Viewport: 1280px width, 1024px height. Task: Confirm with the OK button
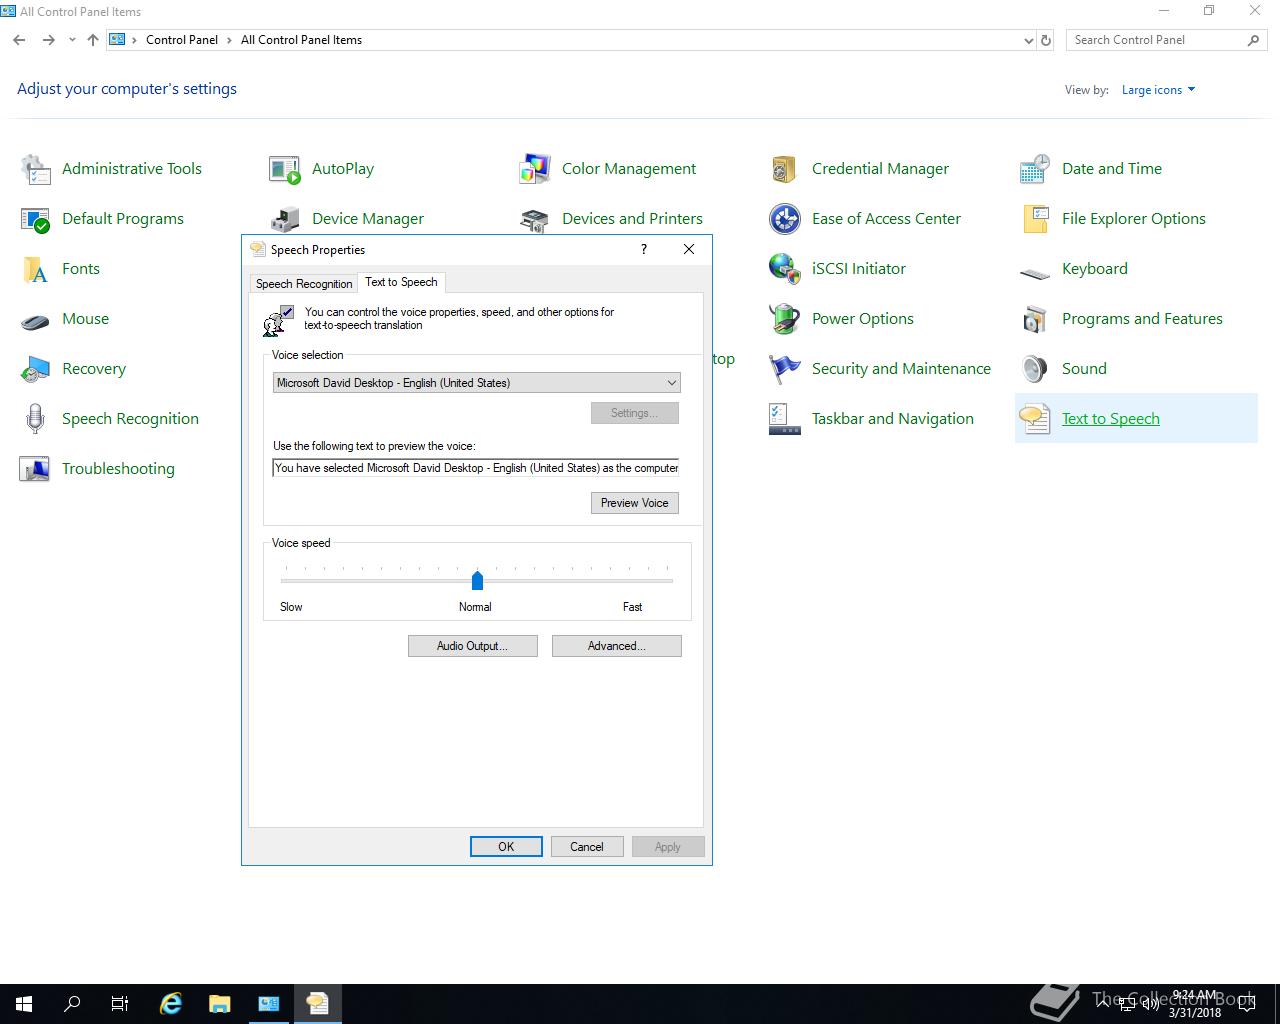[506, 847]
